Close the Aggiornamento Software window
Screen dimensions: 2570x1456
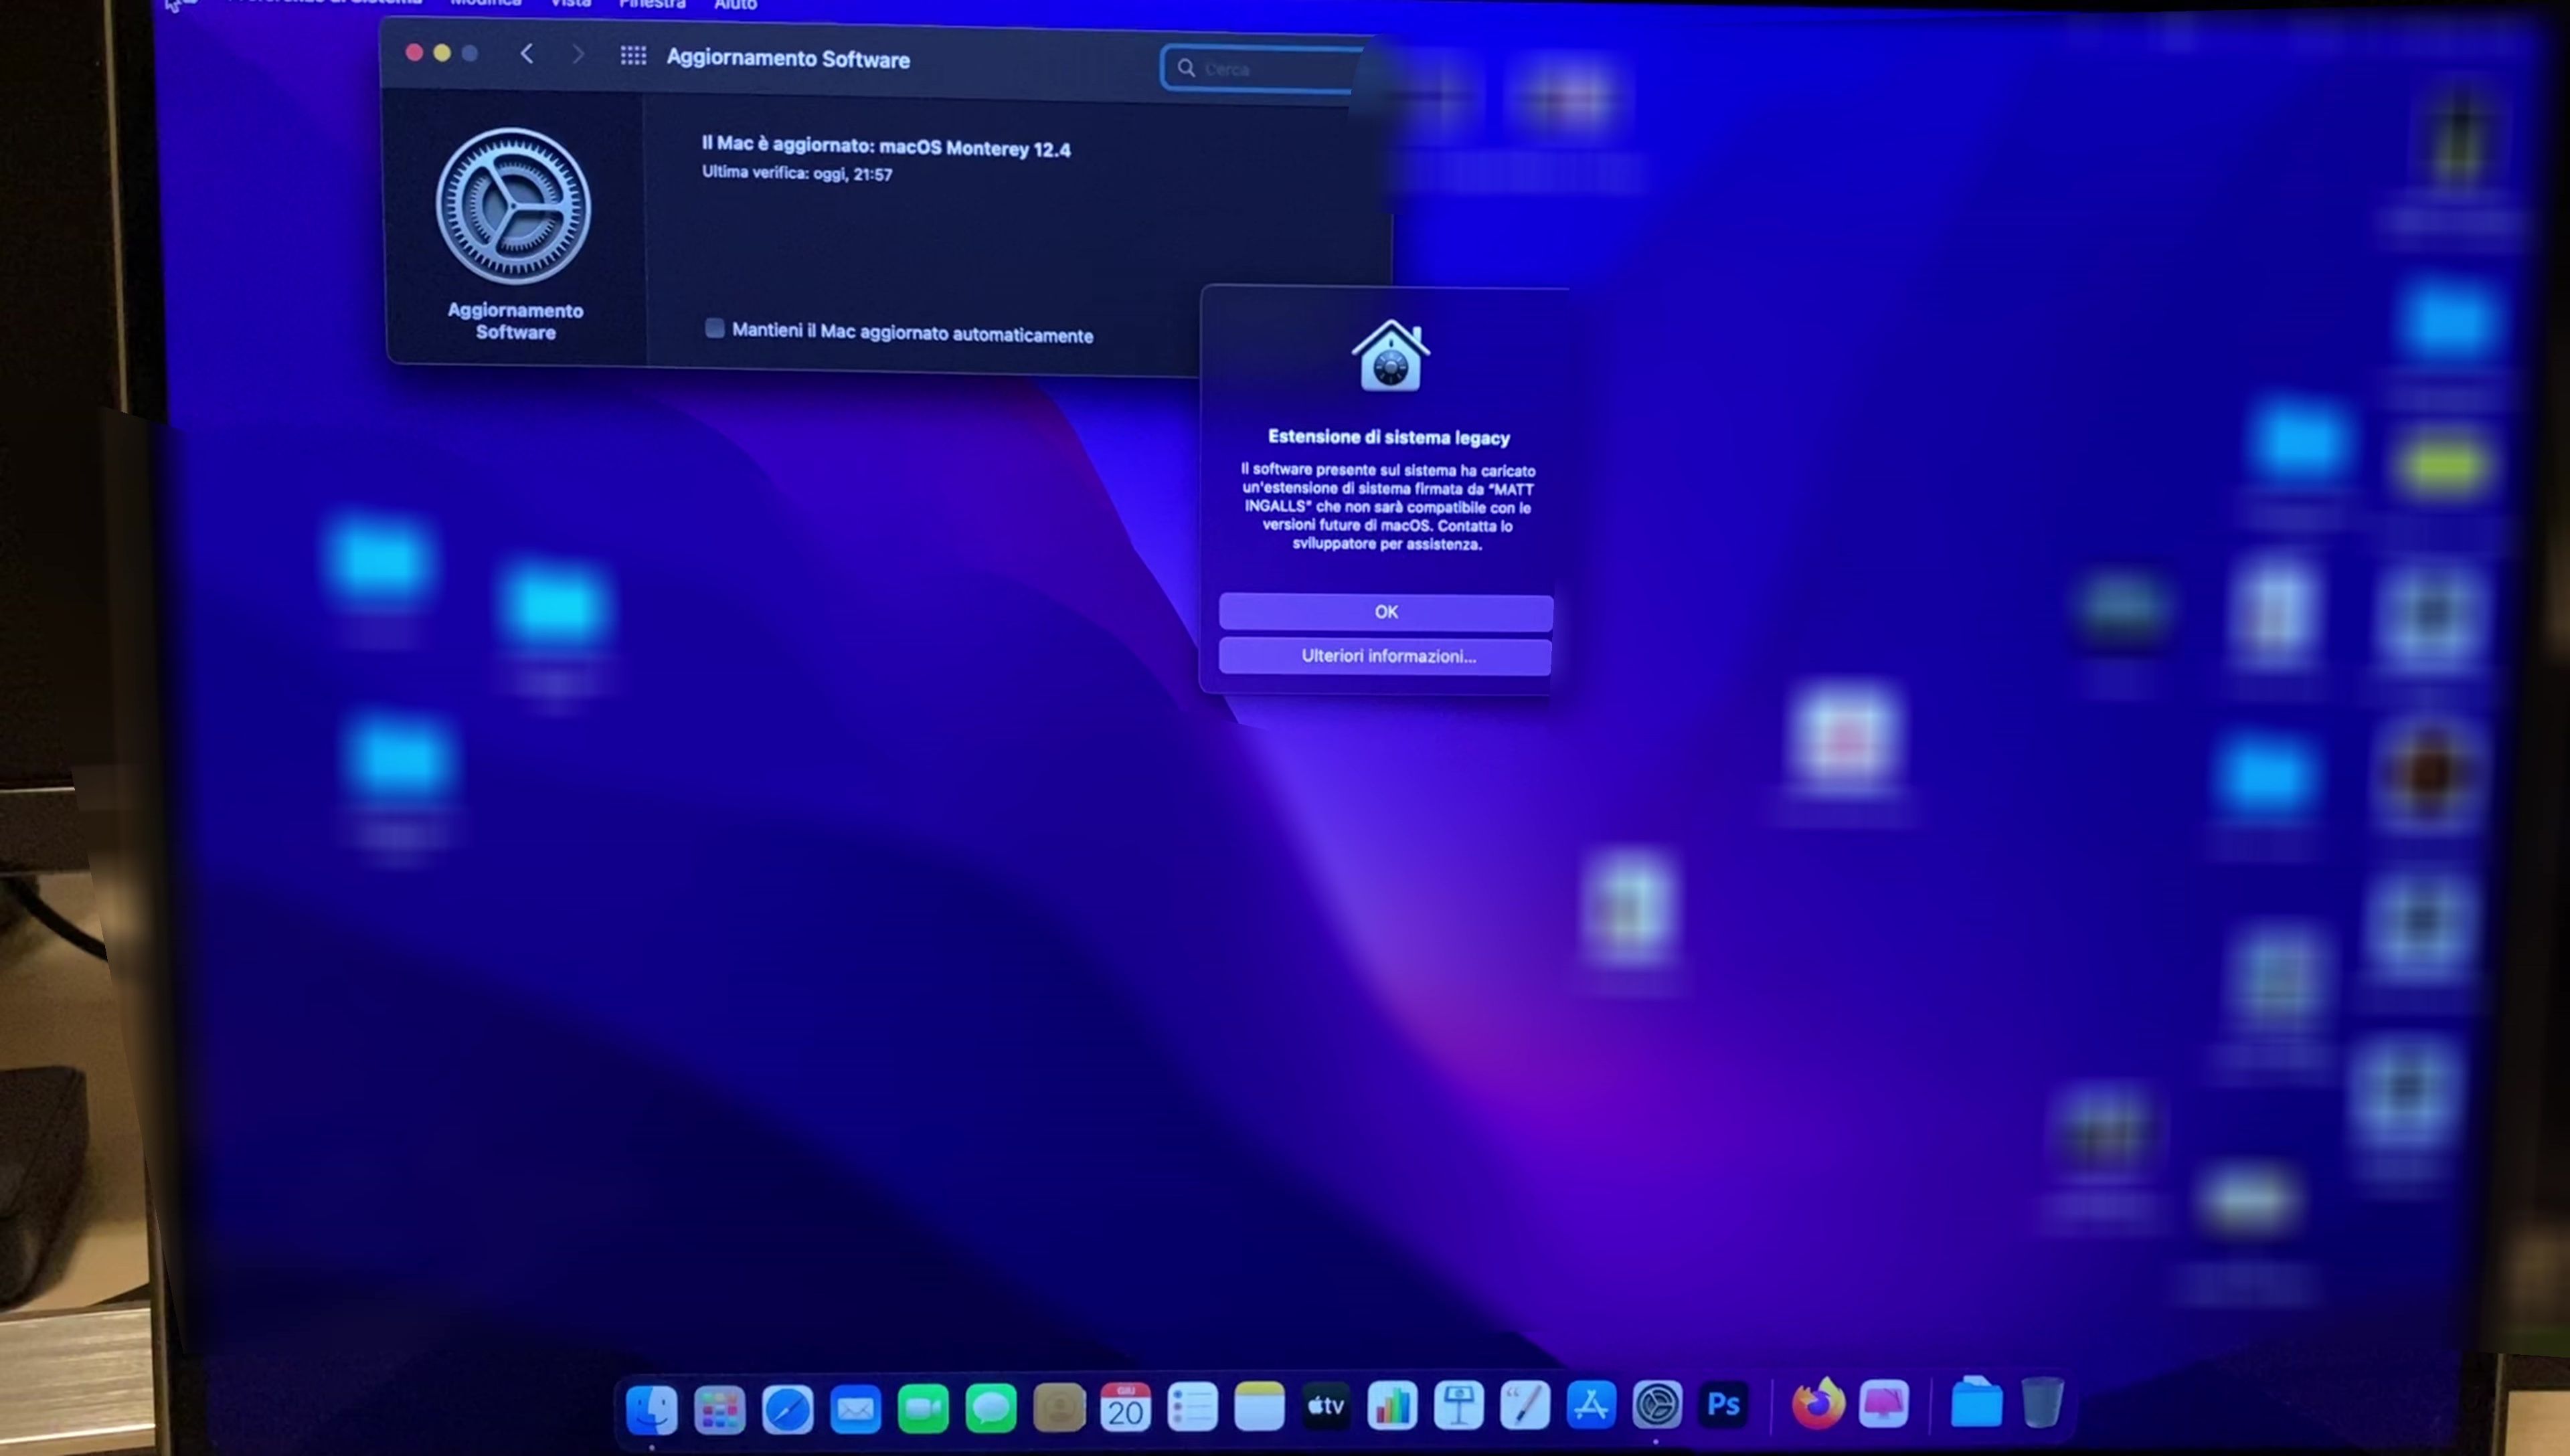[414, 52]
